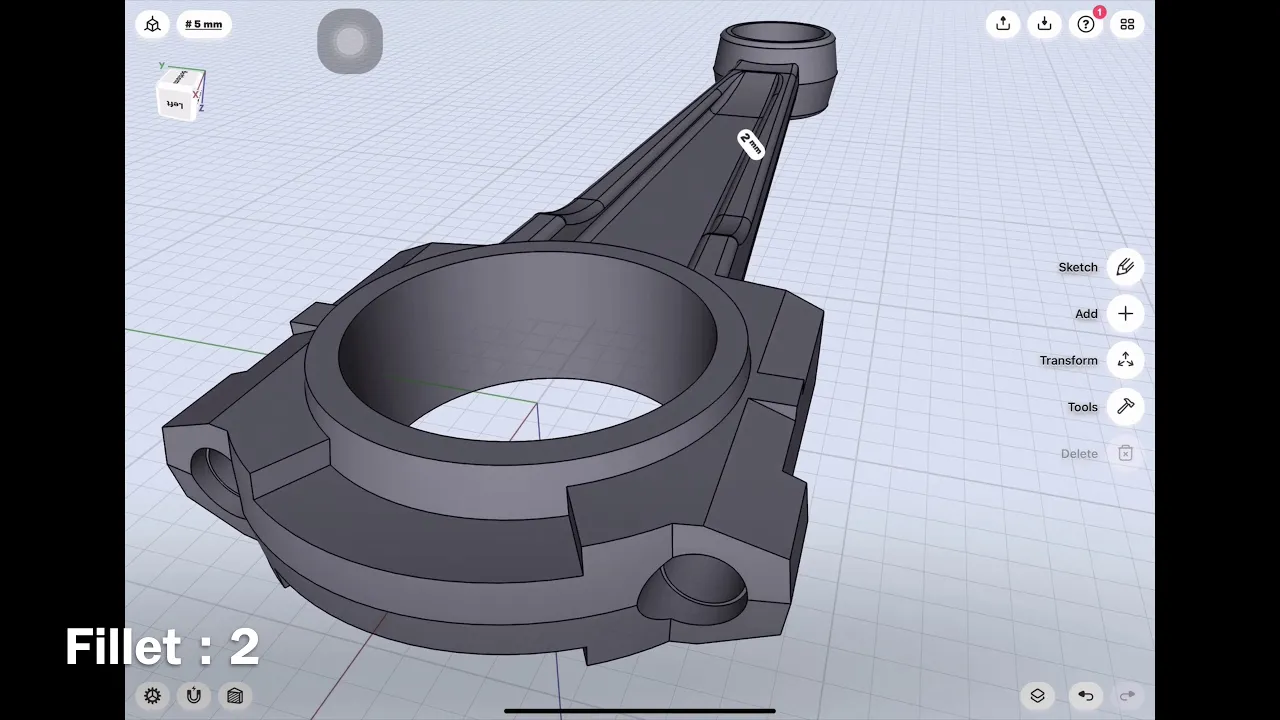This screenshot has width=1280, height=720.
Task: Click the Delete trash icon
Action: 1125,454
